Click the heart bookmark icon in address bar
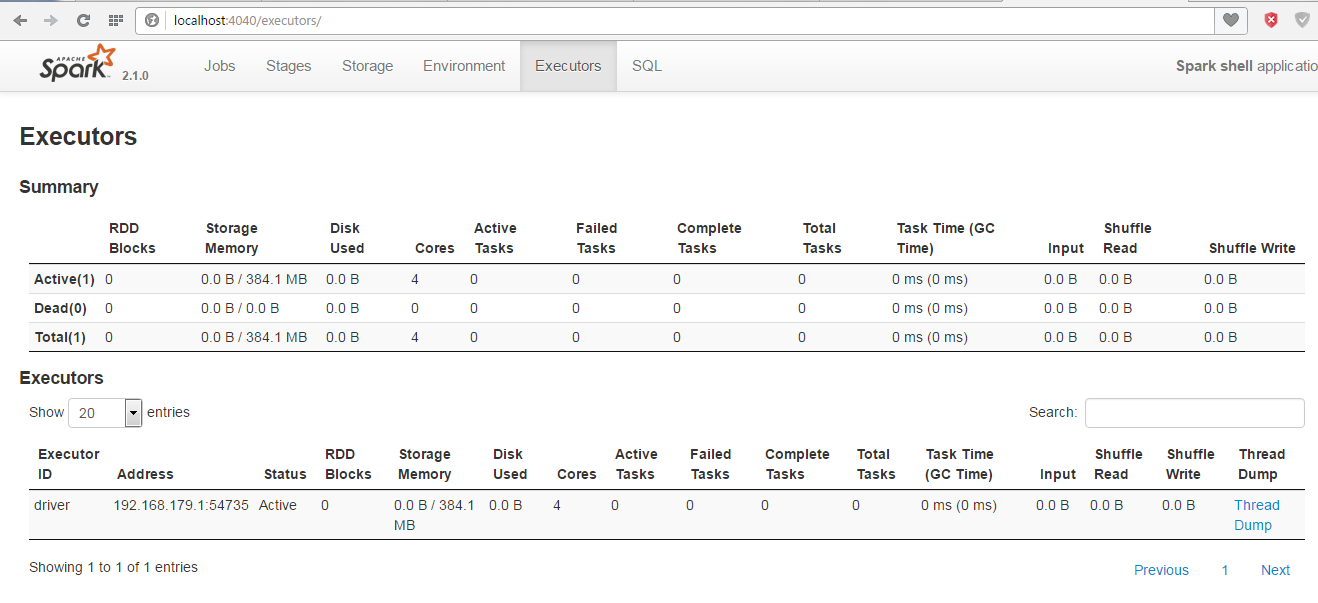 click(1231, 20)
